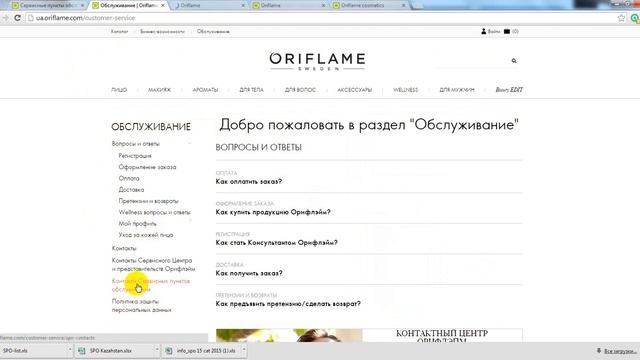The height and width of the screenshot is (360, 640).
Task: Open Контакты Сервисного Центра и представительств link
Action: [153, 264]
